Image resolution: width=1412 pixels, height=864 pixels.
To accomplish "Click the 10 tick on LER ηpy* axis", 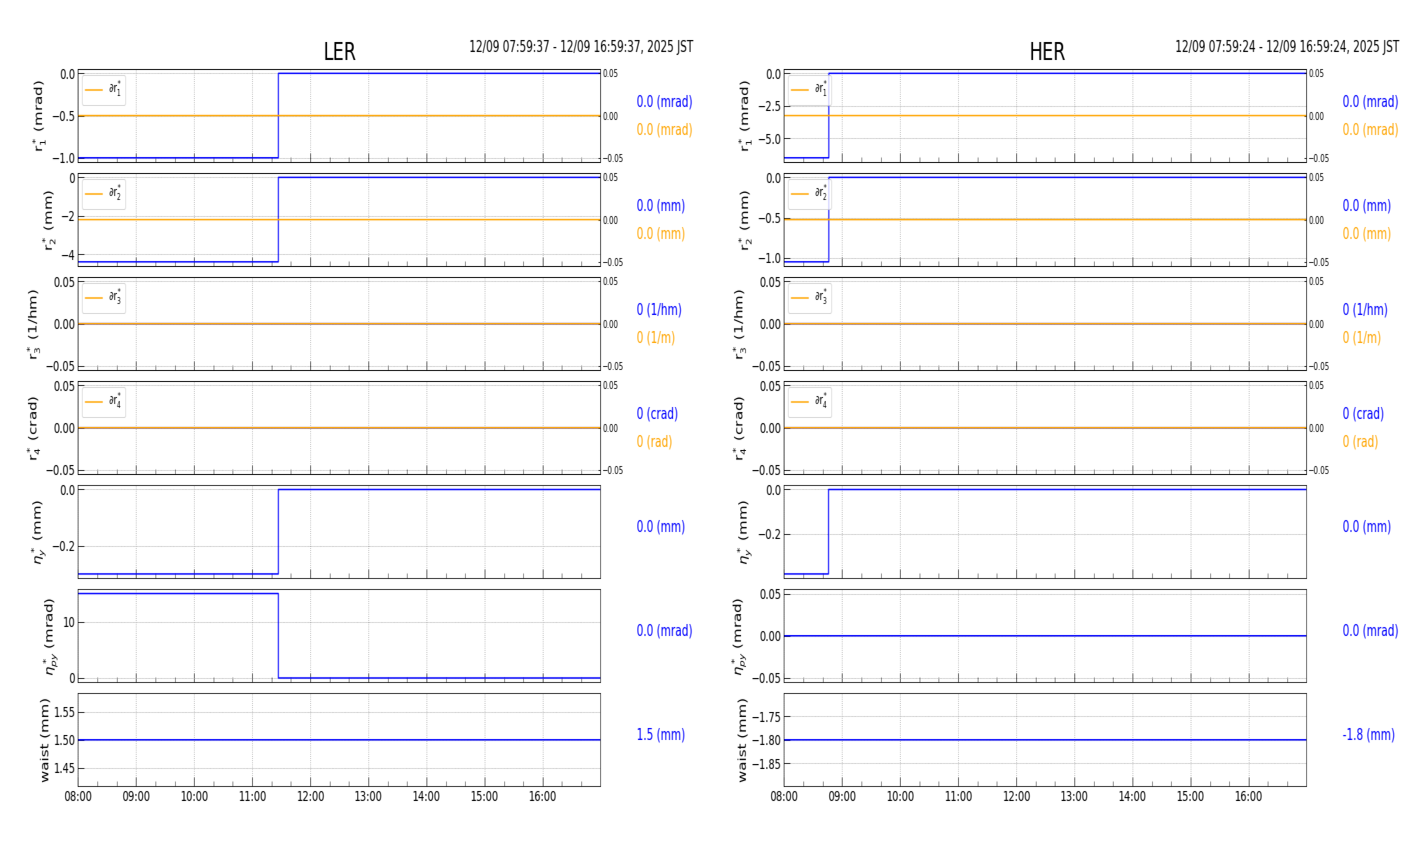I will tap(69, 622).
